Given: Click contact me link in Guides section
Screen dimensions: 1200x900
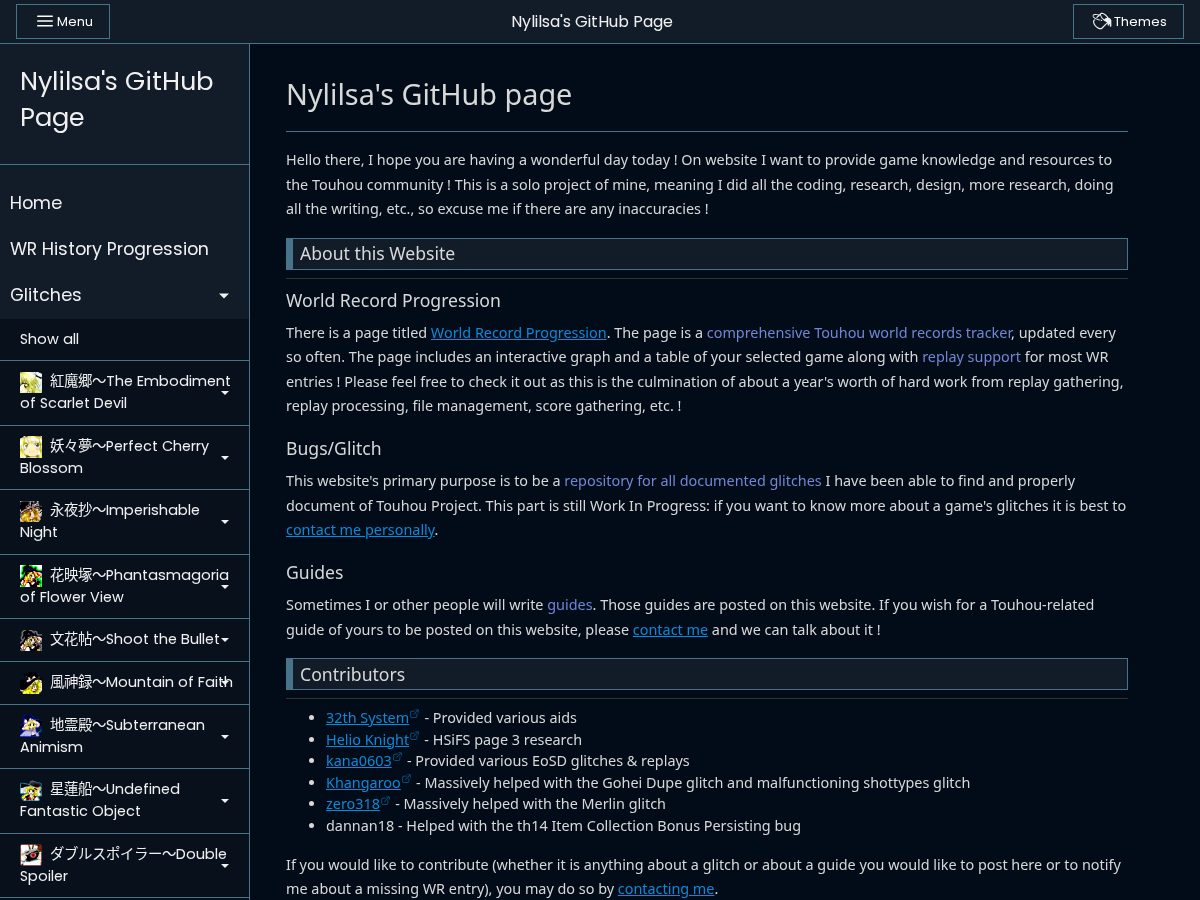Looking at the screenshot, I should pyautogui.click(x=670, y=630).
